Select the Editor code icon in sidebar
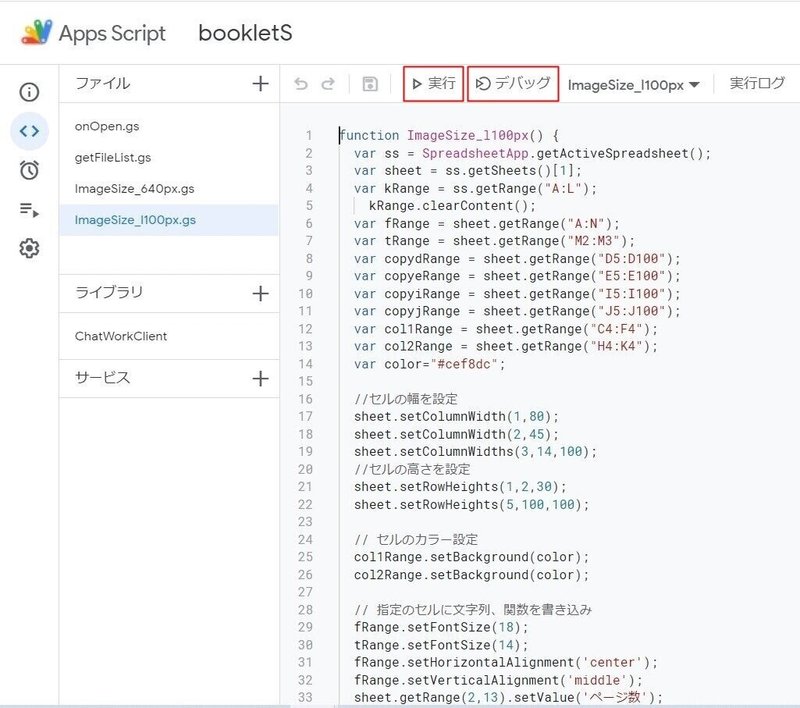Screen dimensions: 800x708 pos(29,131)
